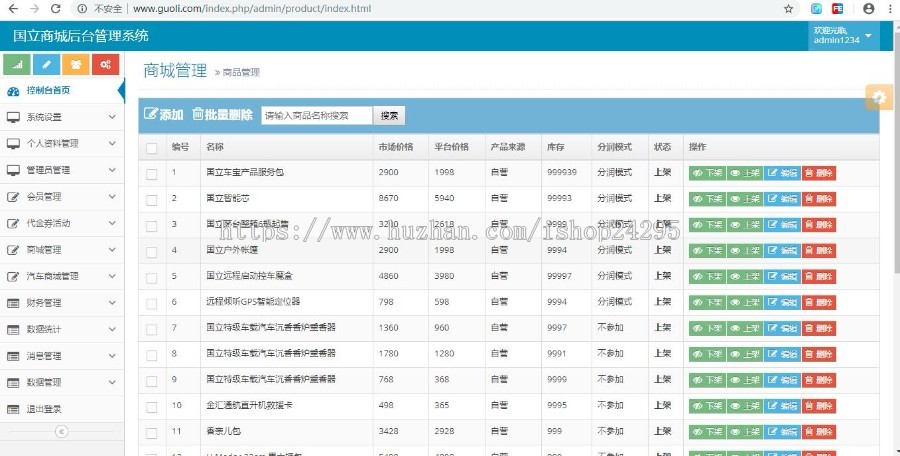Click 上架 for 国立智能芯

click(x=745, y=199)
